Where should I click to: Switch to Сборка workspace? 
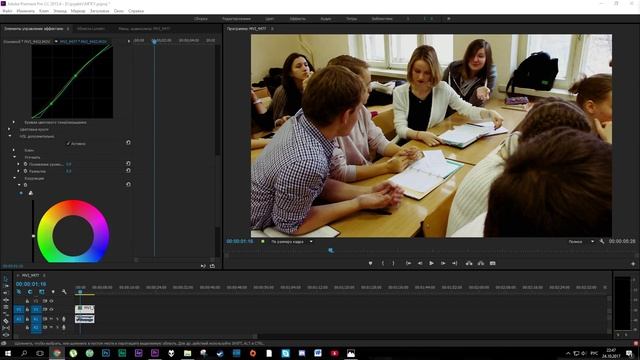pos(200,19)
